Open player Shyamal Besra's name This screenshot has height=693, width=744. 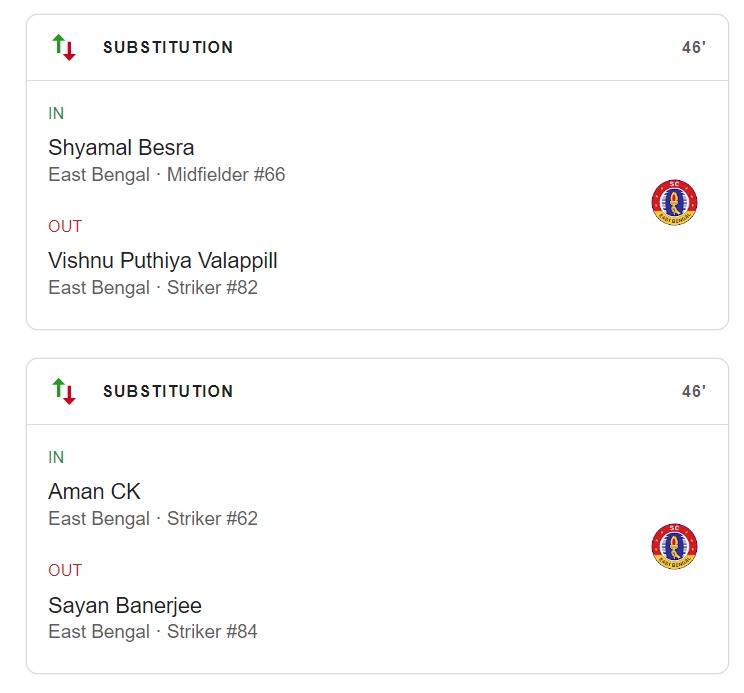tap(121, 148)
